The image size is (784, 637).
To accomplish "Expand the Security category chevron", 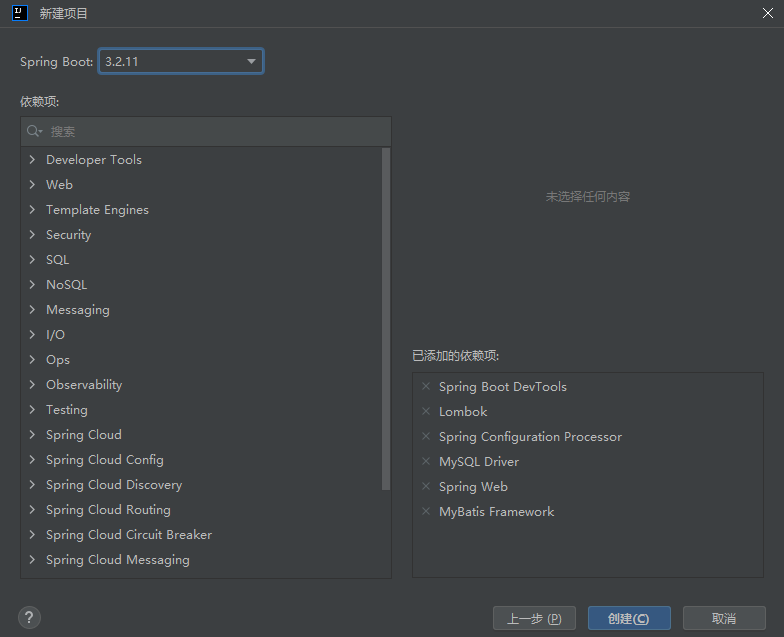I will point(32,234).
